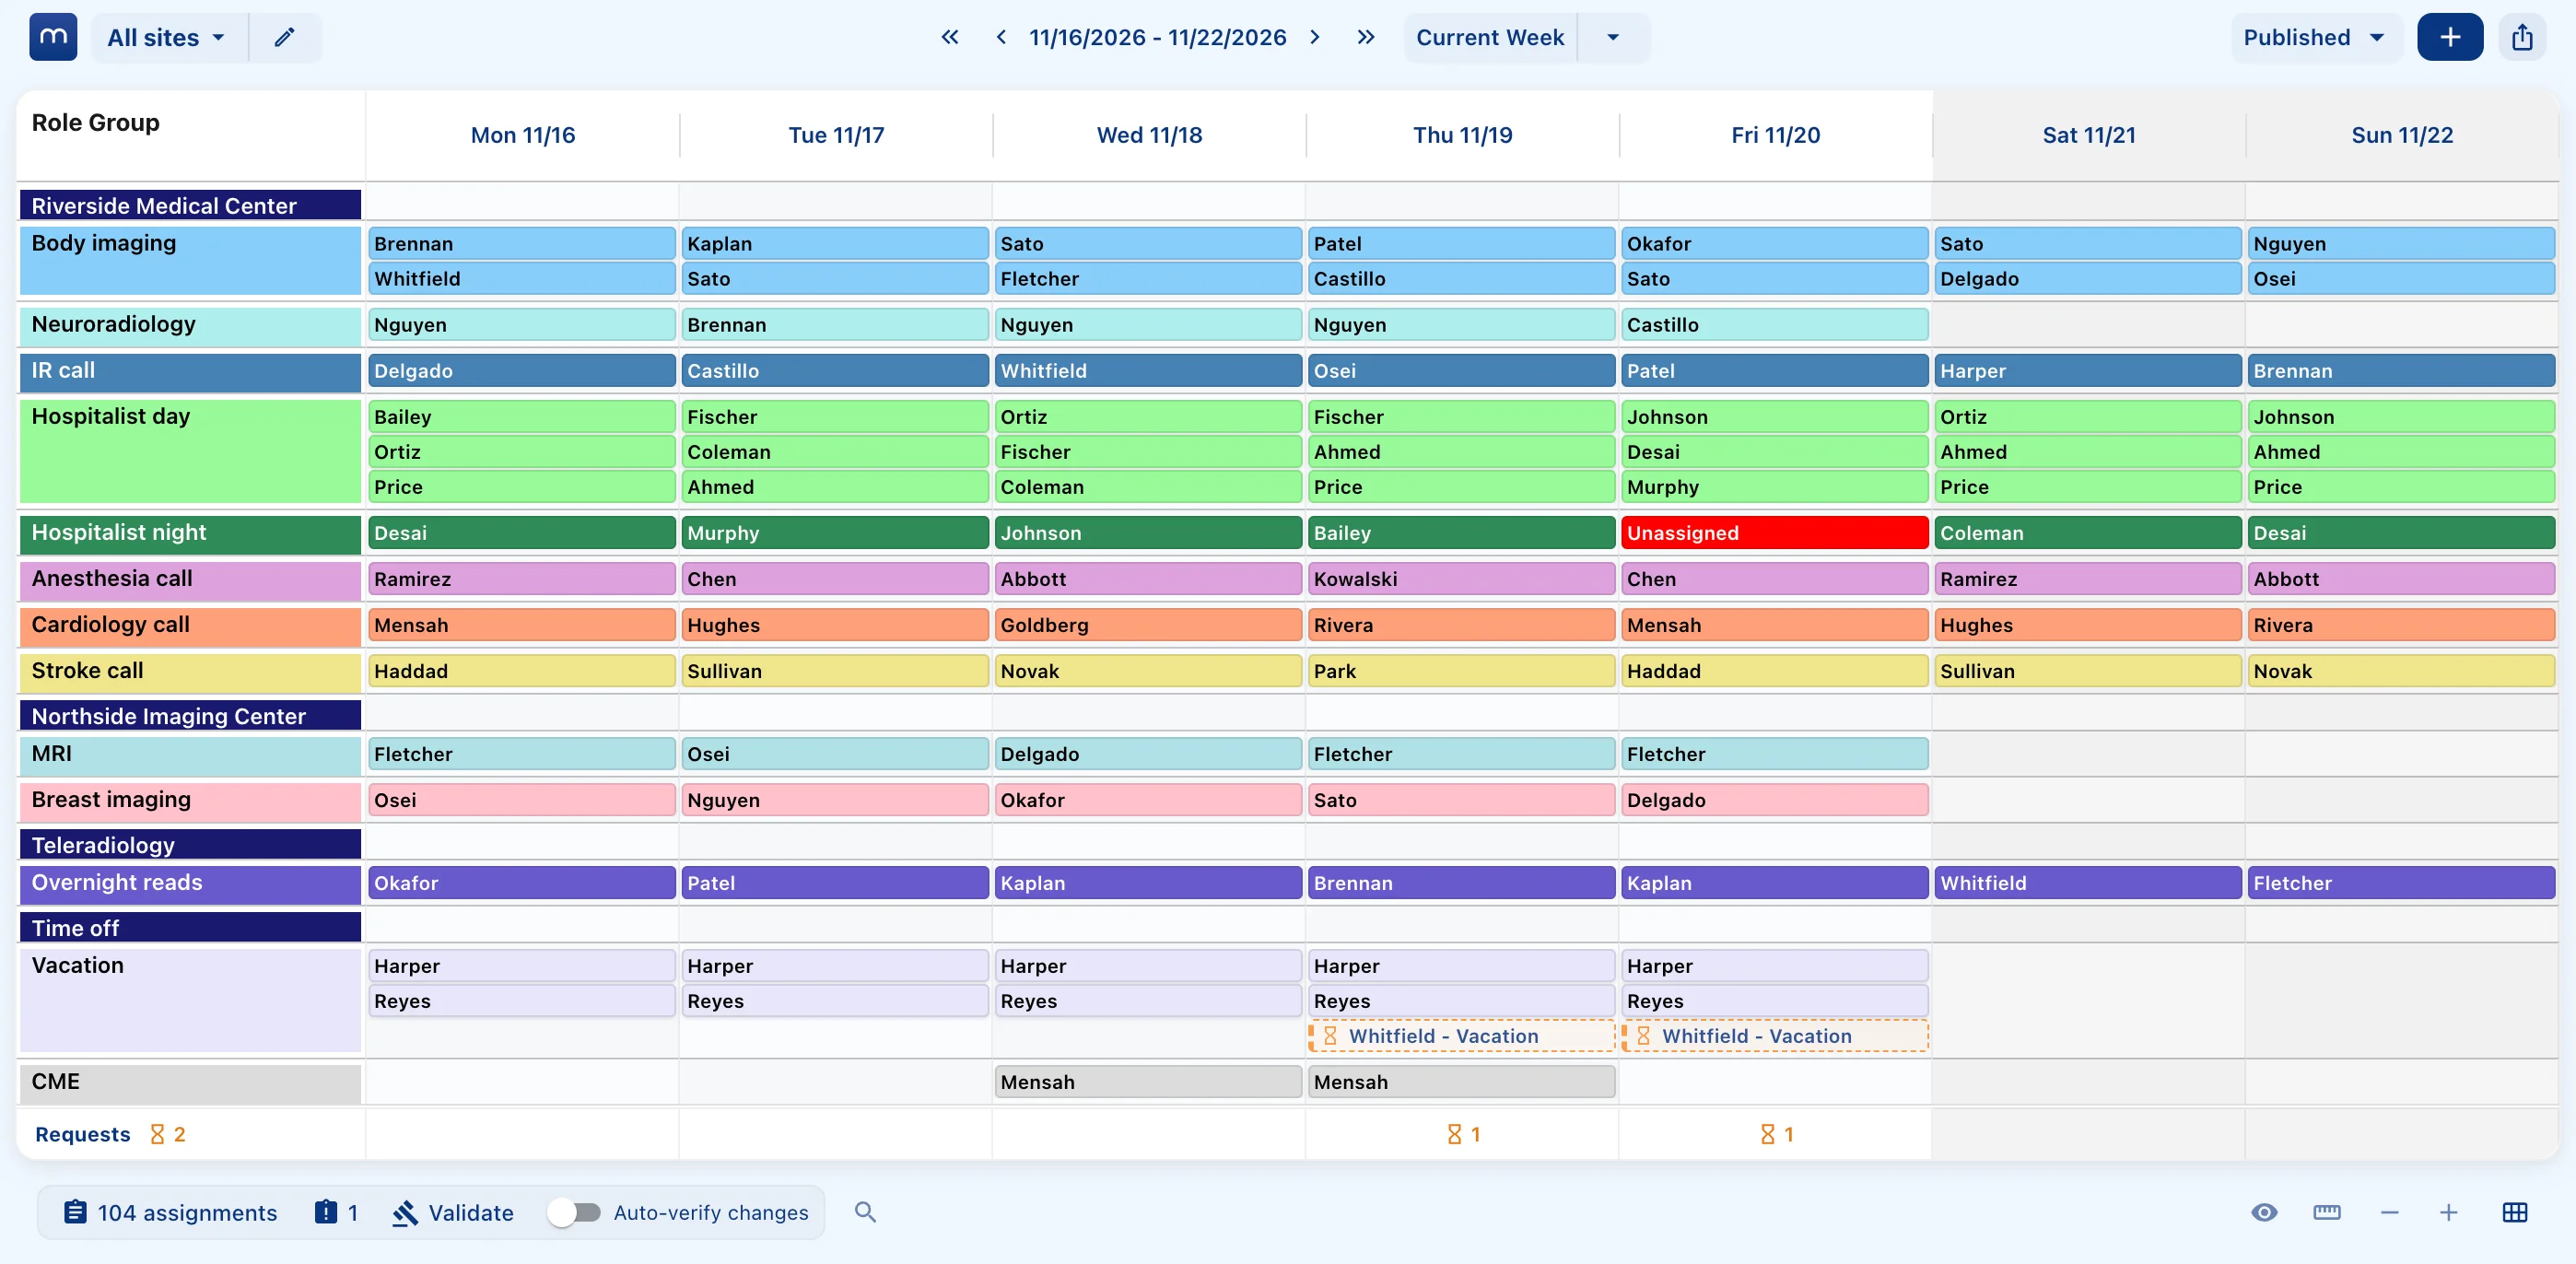Click Thursday's pending Whitfield - Vacation request
Image resolution: width=2576 pixels, height=1264 pixels.
click(1462, 1036)
